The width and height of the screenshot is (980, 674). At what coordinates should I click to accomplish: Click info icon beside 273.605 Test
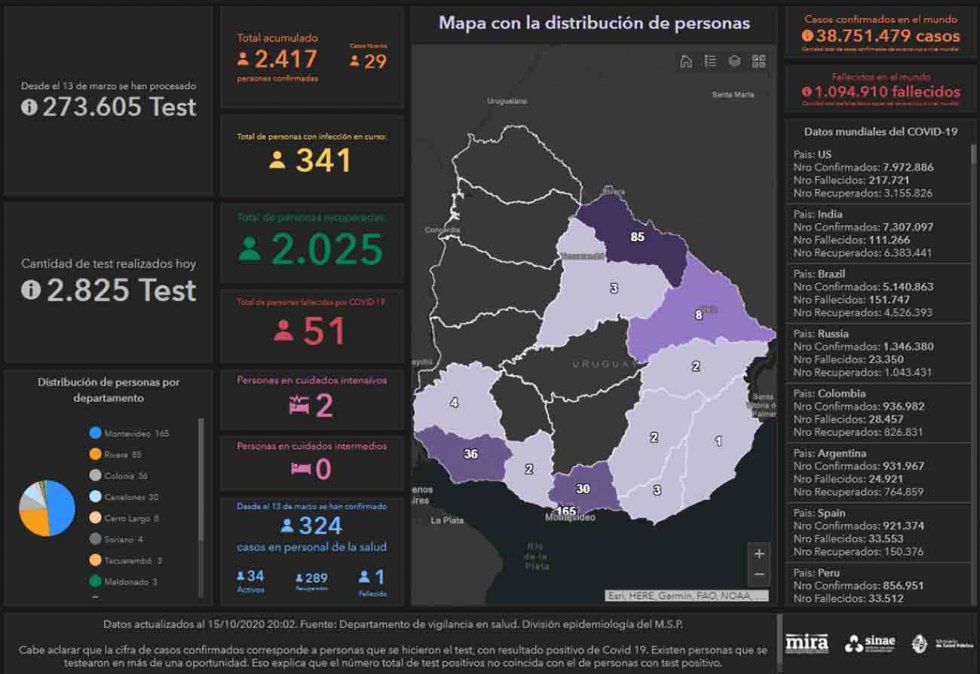click(29, 108)
